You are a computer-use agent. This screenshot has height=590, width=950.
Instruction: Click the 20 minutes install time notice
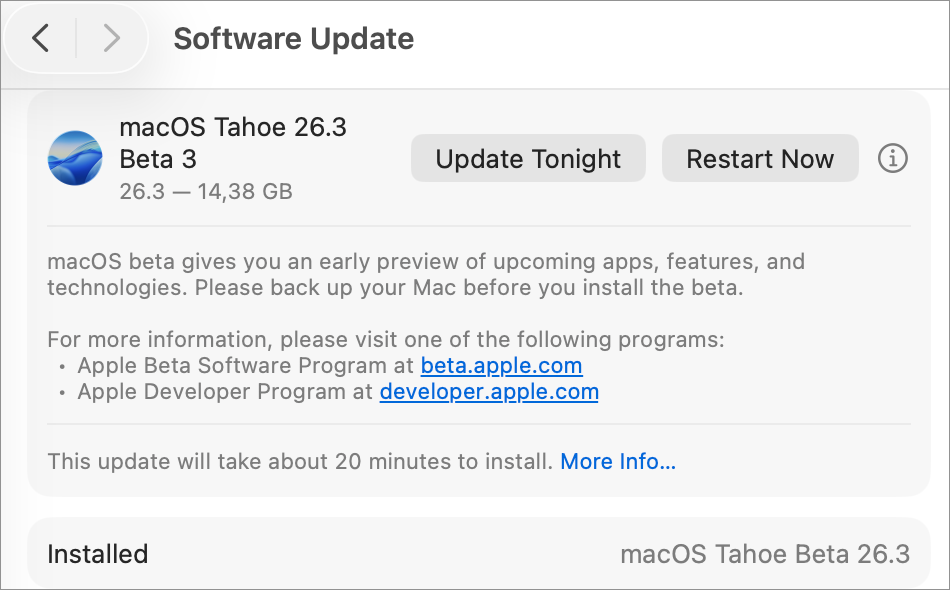point(300,462)
